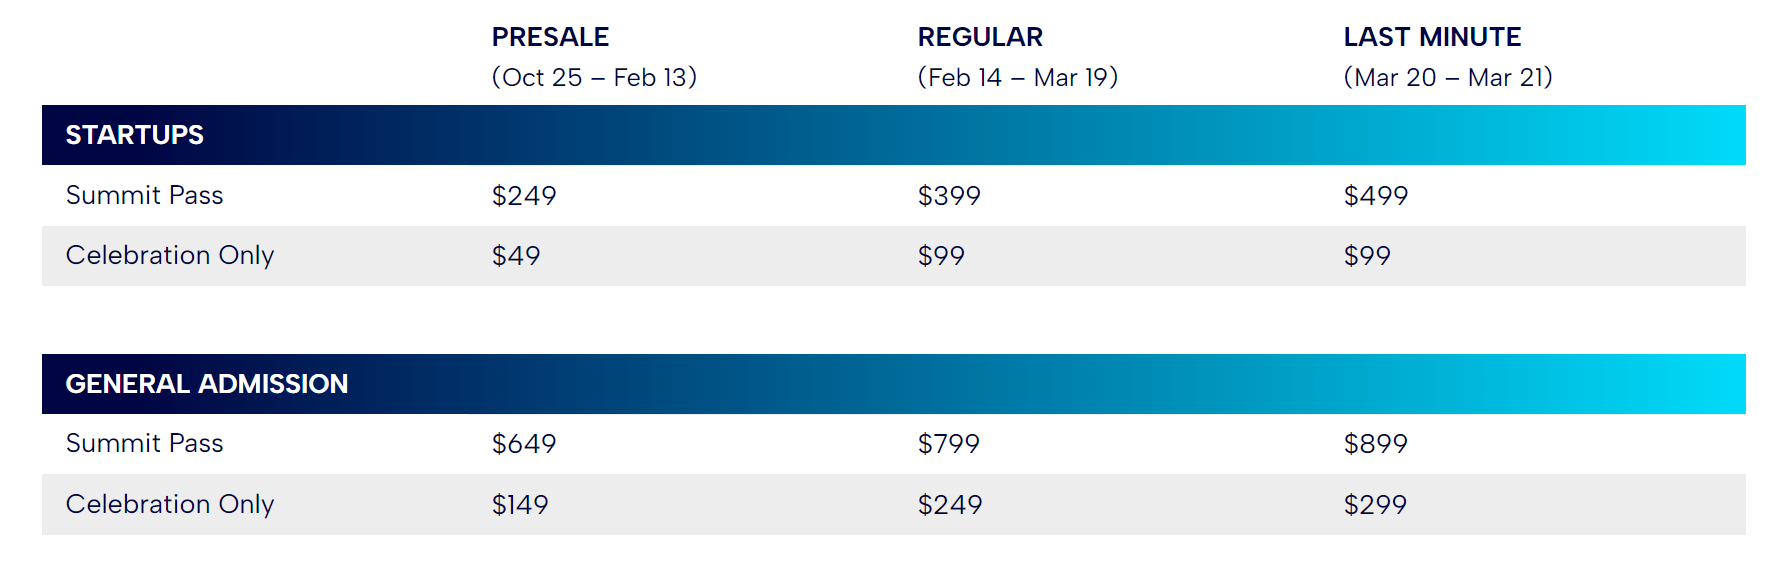The height and width of the screenshot is (574, 1783).
Task: Click the STARTUPS section header
Action: pyautogui.click(x=135, y=135)
